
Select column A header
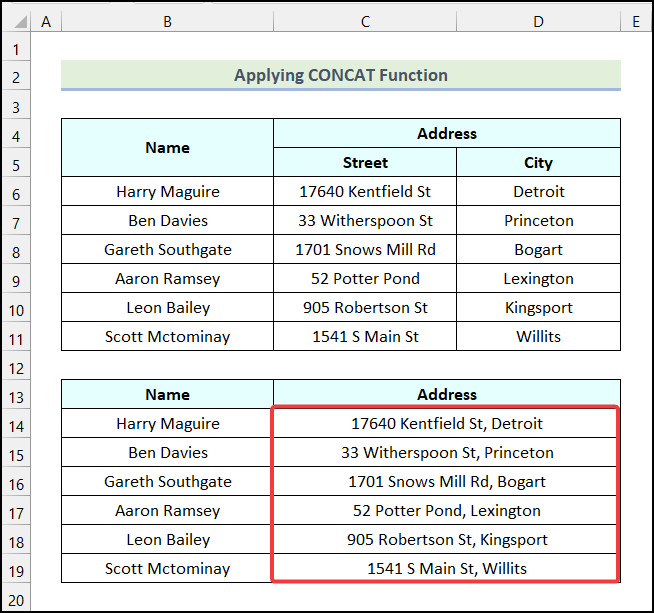46,21
